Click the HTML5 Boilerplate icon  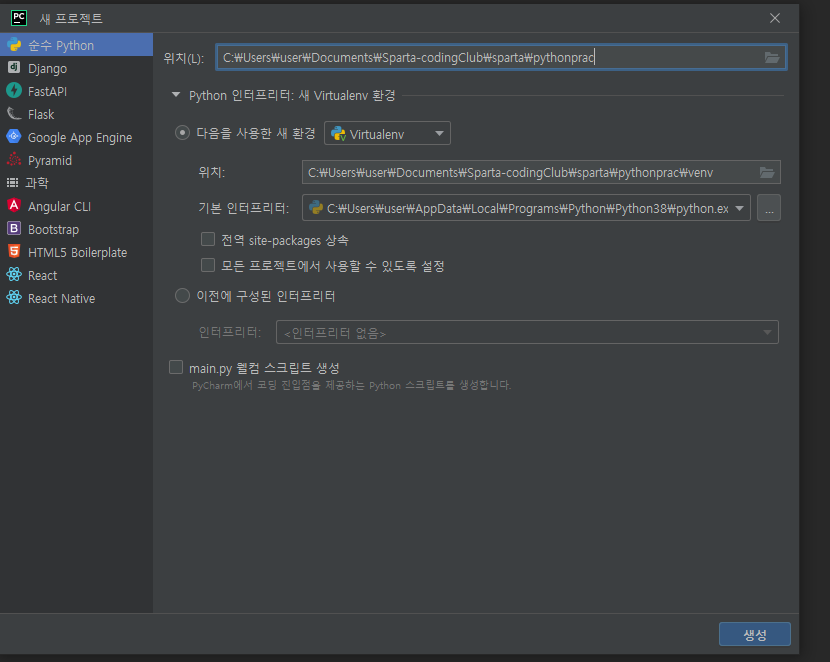[x=14, y=251]
